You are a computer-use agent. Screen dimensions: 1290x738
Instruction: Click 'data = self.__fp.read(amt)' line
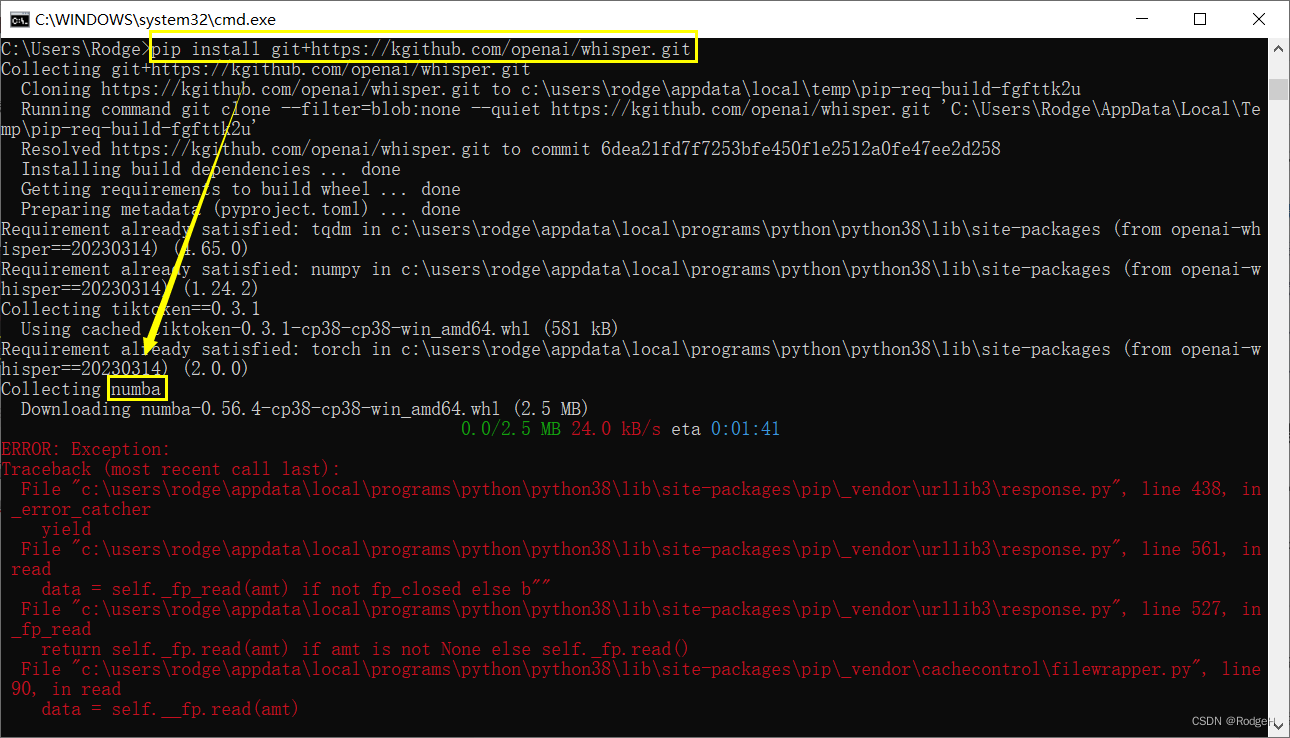(170, 709)
